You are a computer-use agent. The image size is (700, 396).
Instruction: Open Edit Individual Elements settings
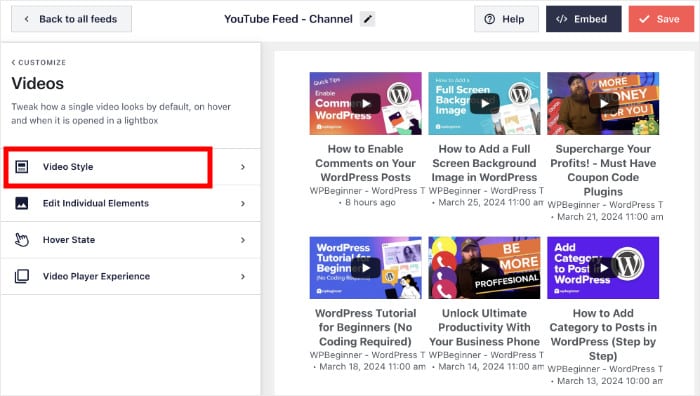point(131,204)
